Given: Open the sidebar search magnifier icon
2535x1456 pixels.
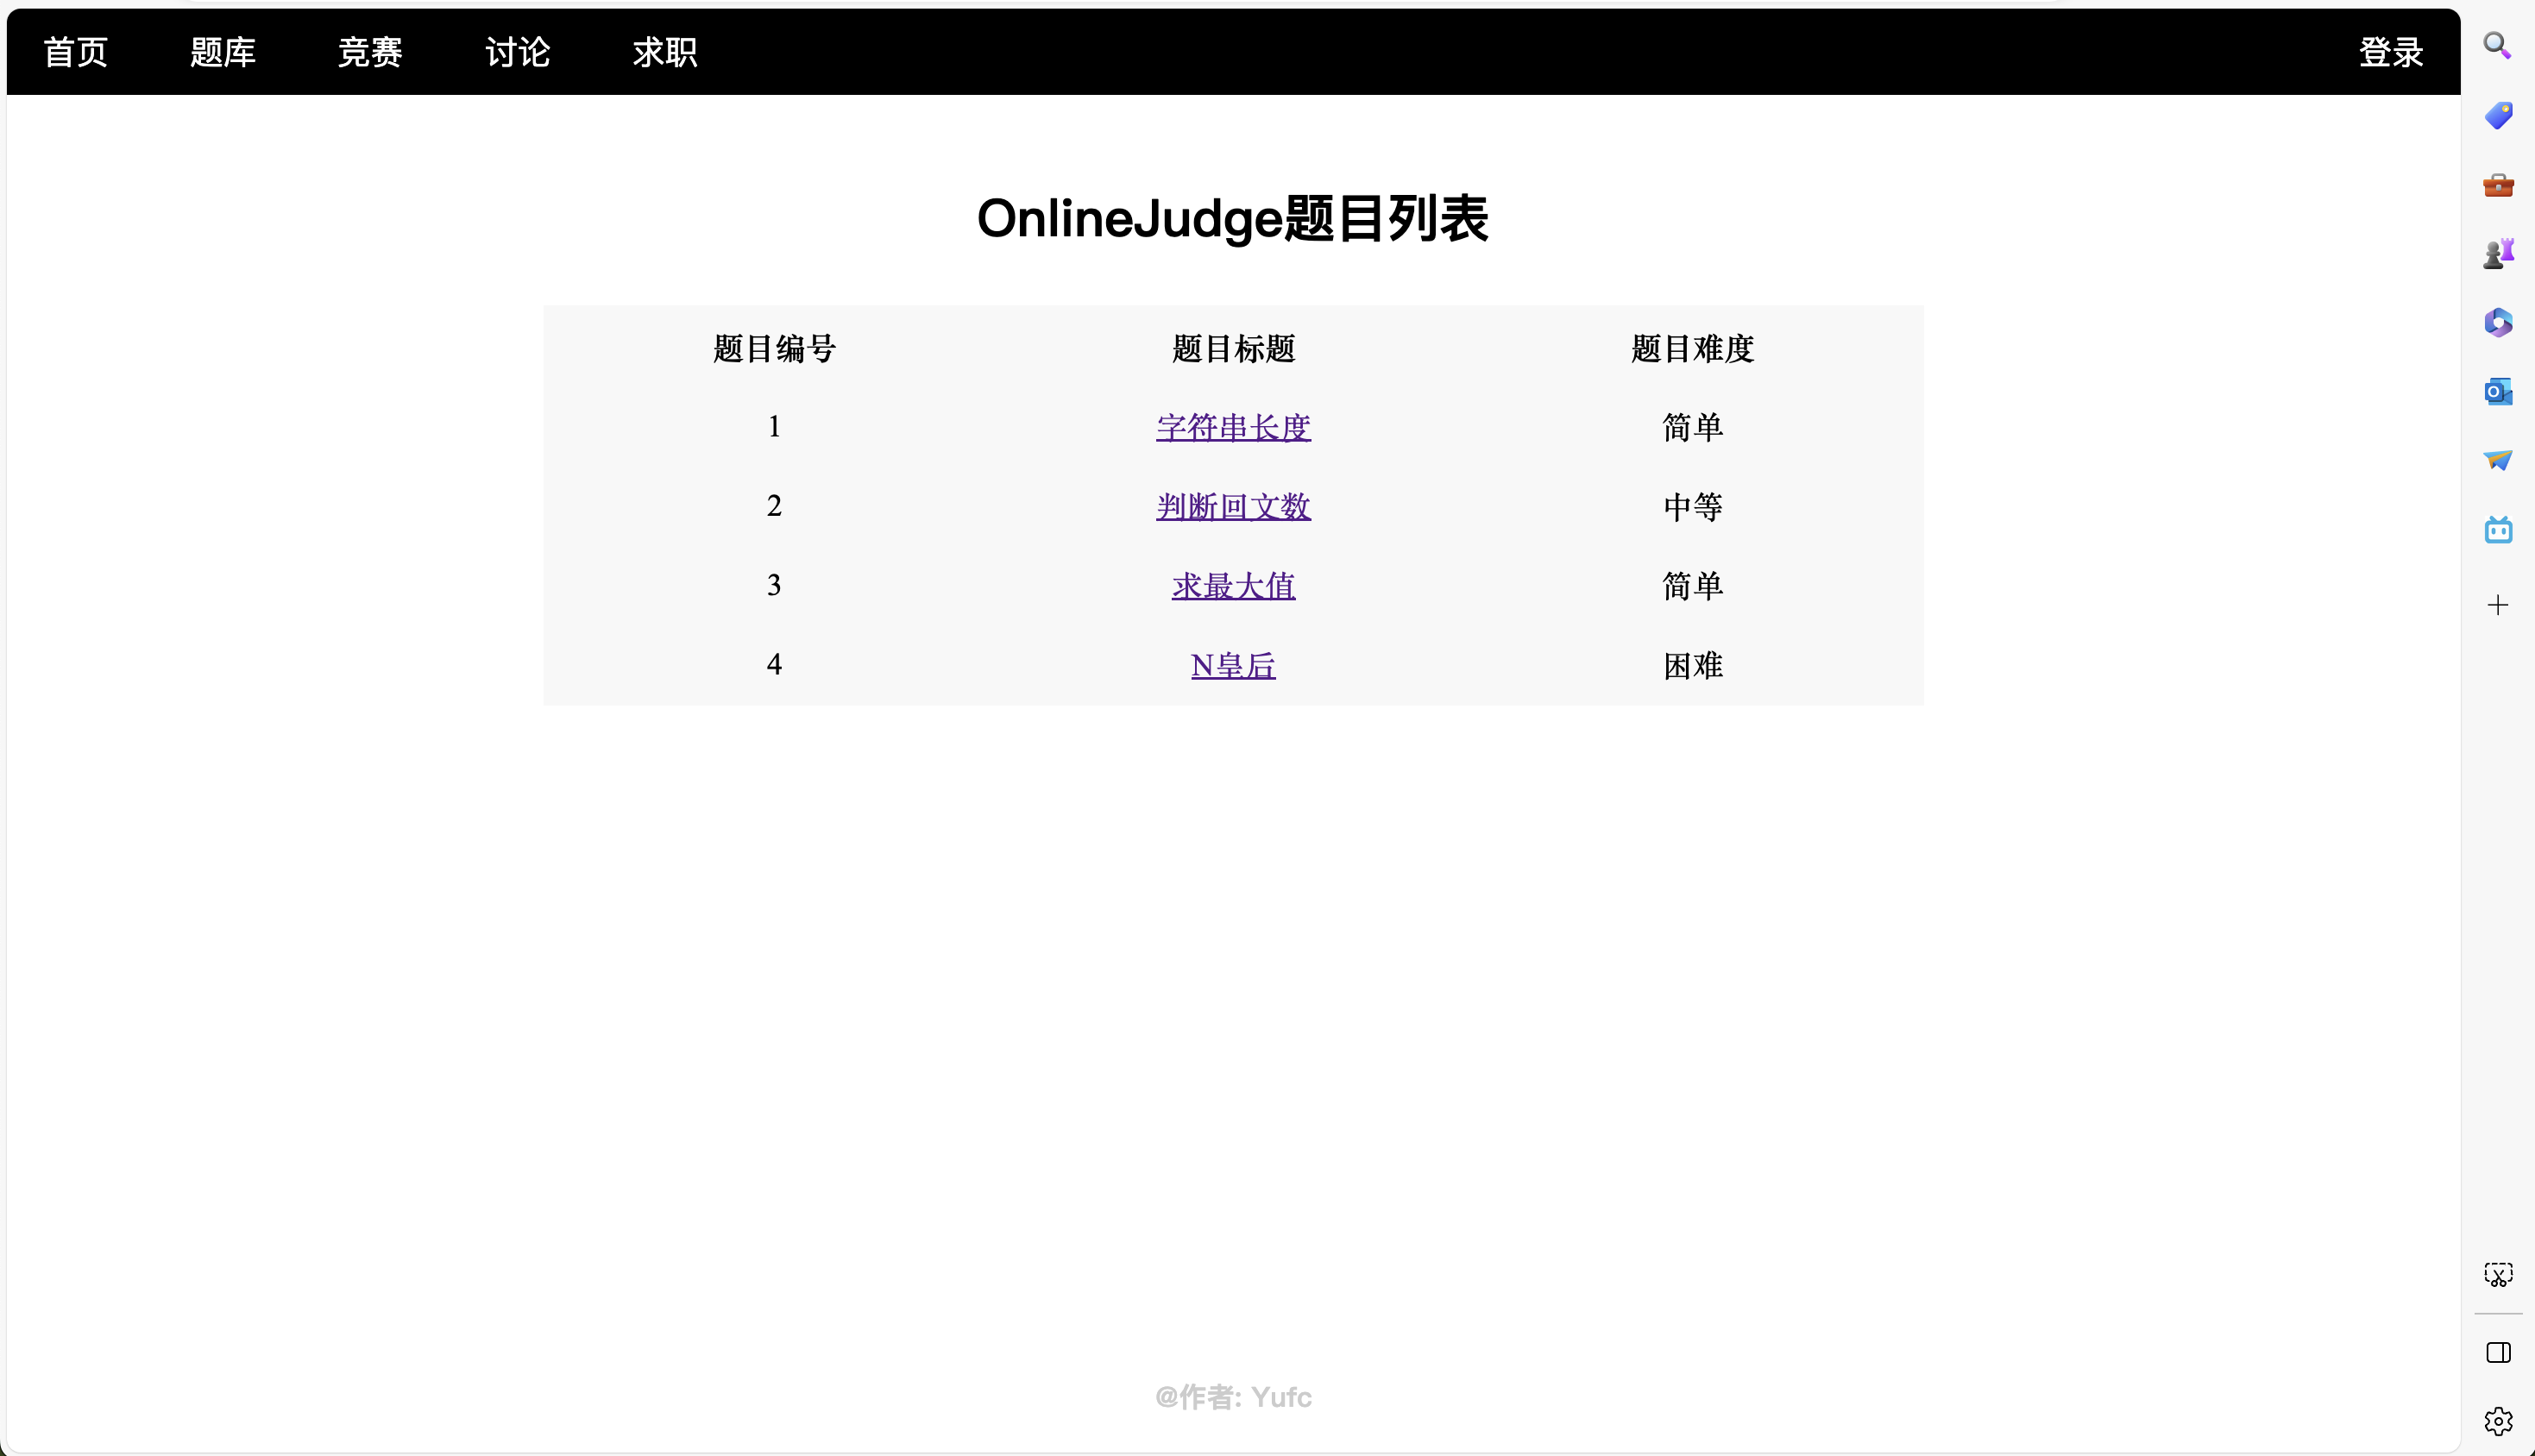Looking at the screenshot, I should click(2497, 46).
